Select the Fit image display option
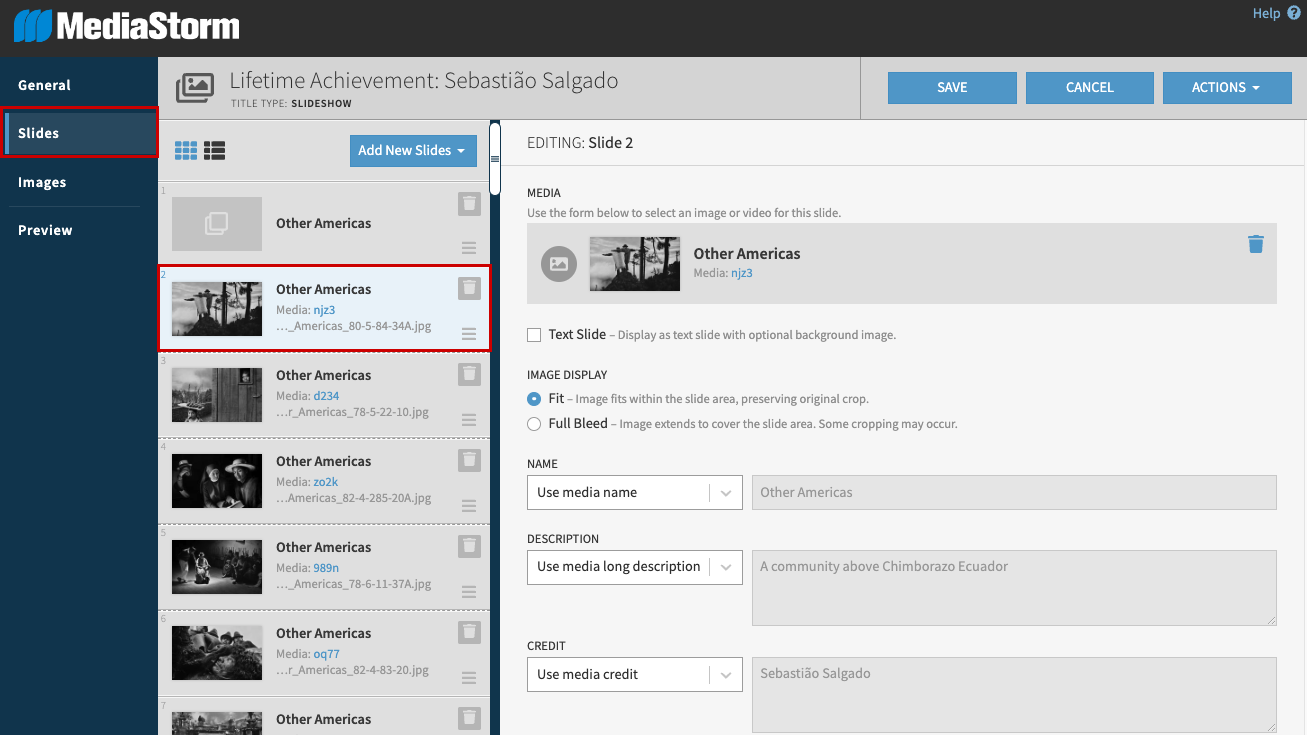 534,399
